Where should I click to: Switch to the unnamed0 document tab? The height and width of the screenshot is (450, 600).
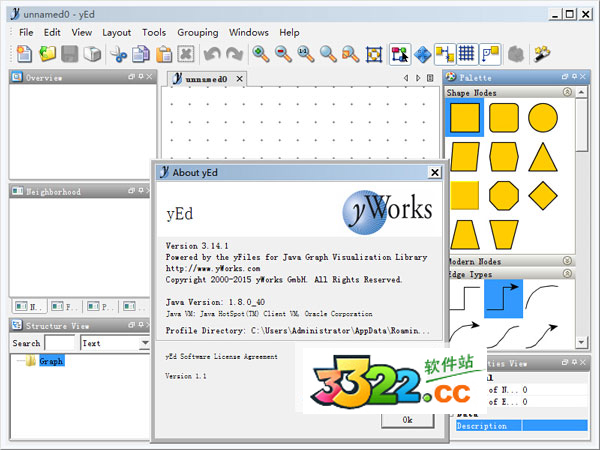point(206,79)
